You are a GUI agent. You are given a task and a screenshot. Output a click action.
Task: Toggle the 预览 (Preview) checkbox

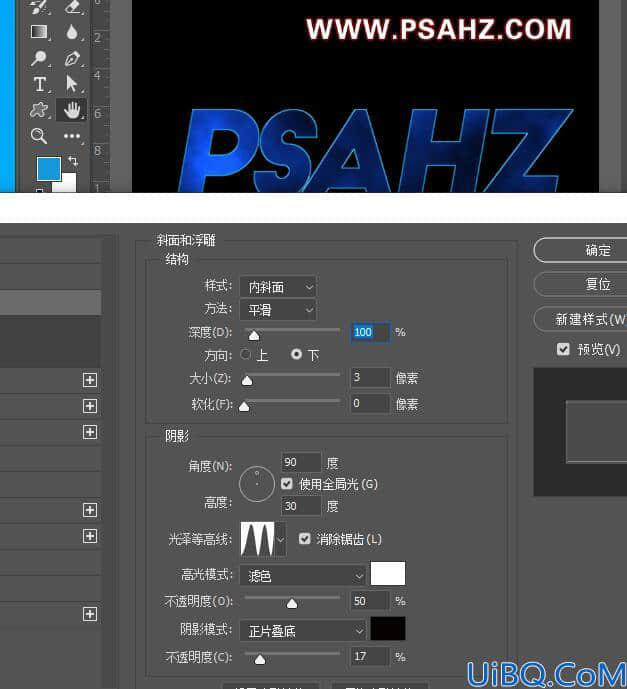pos(563,349)
